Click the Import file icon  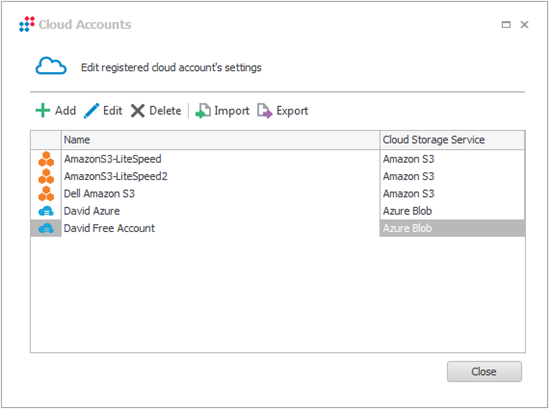(203, 111)
